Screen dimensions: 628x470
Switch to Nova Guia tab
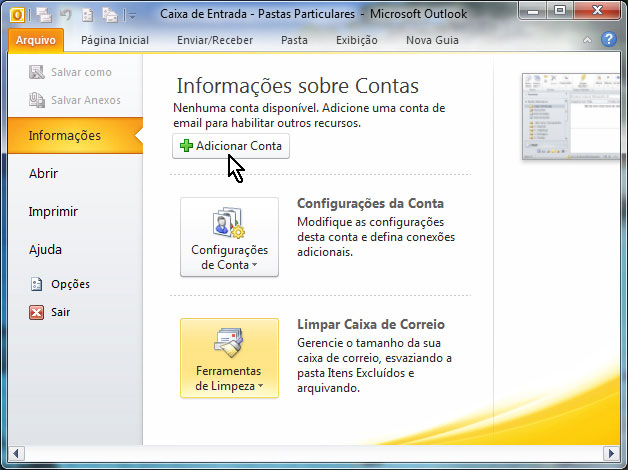point(432,40)
